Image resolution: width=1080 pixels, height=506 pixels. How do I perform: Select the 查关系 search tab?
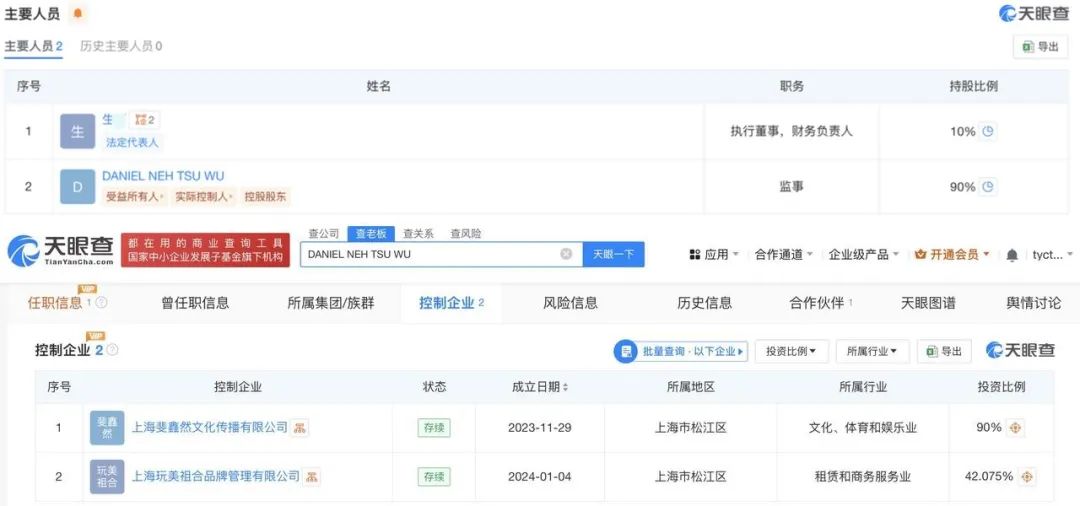click(418, 234)
